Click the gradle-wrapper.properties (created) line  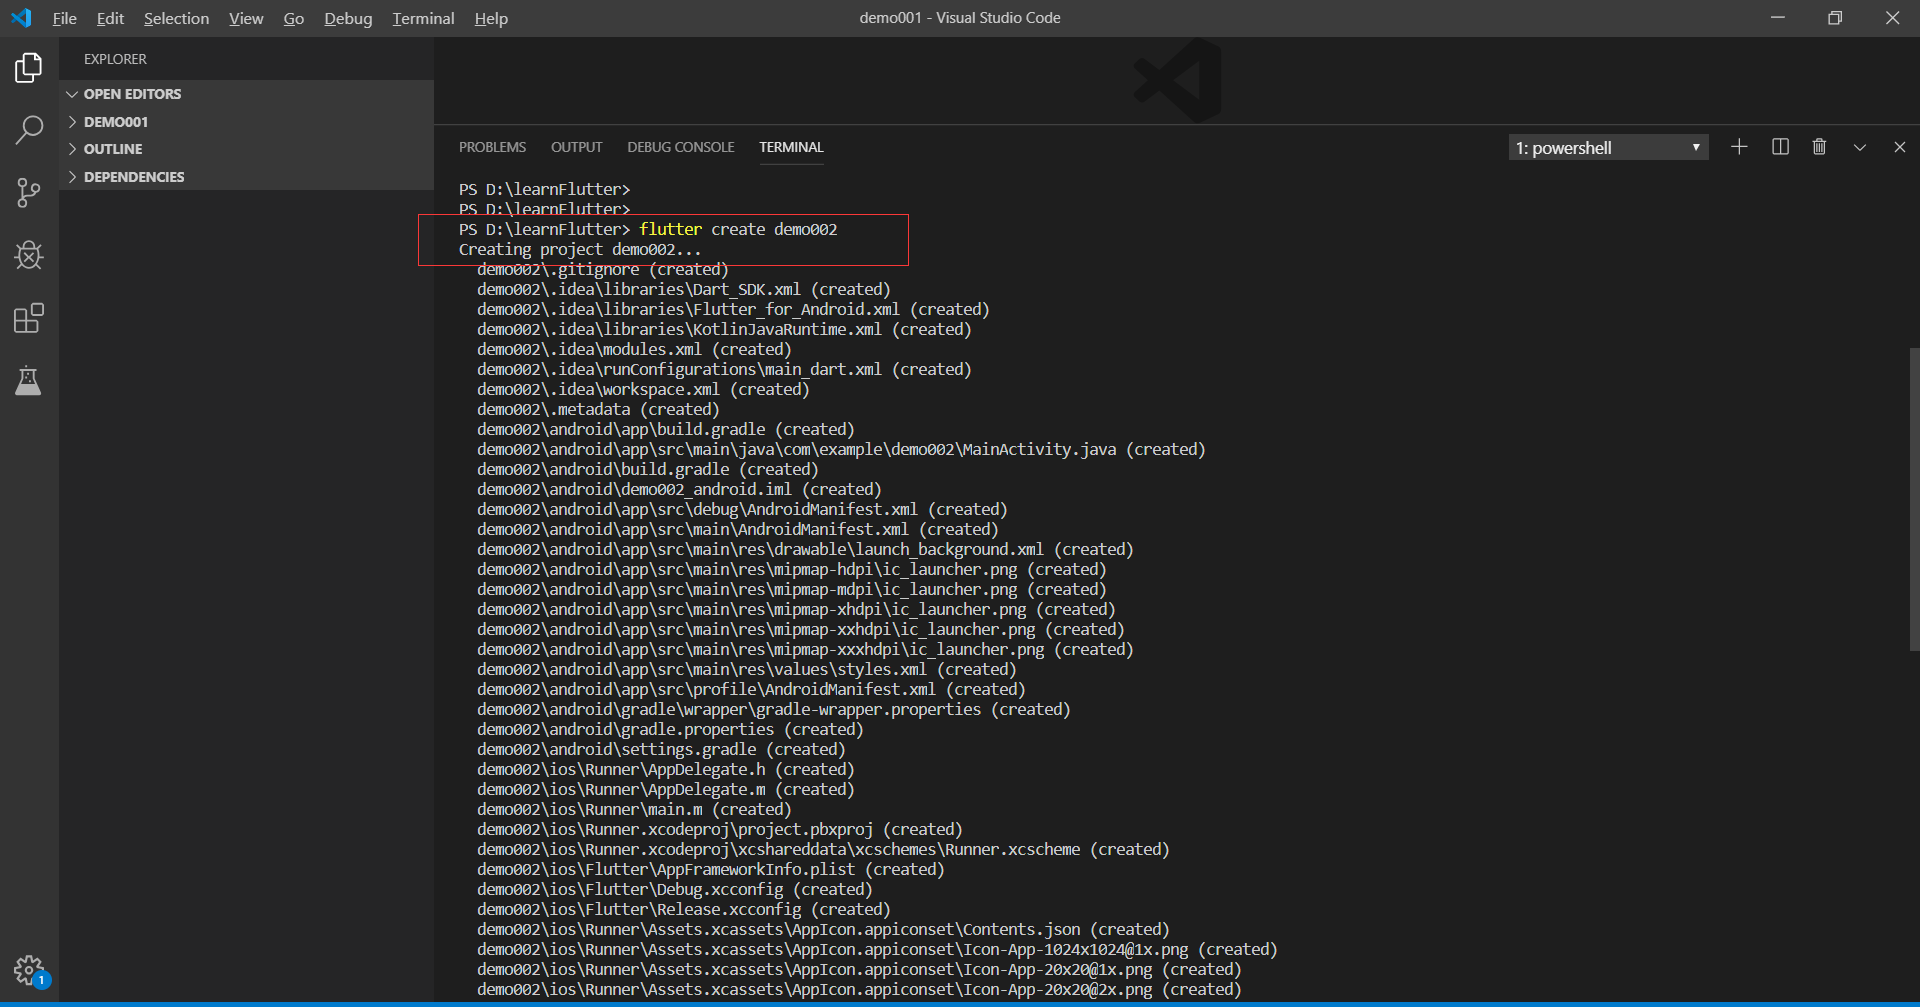(x=773, y=709)
